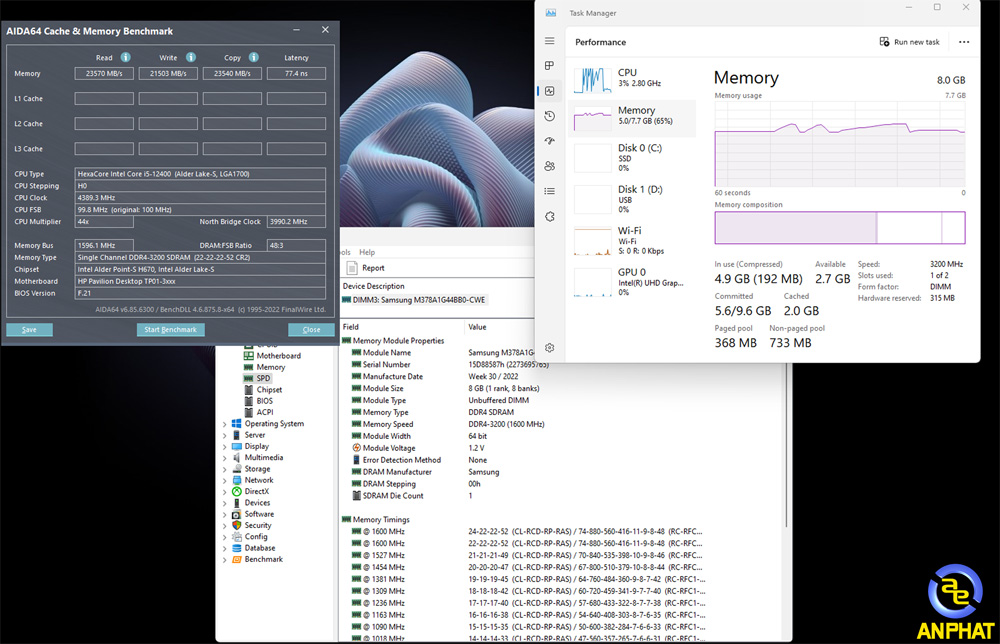1000x644 pixels.
Task: Click Run new task in Task Manager
Action: (909, 42)
